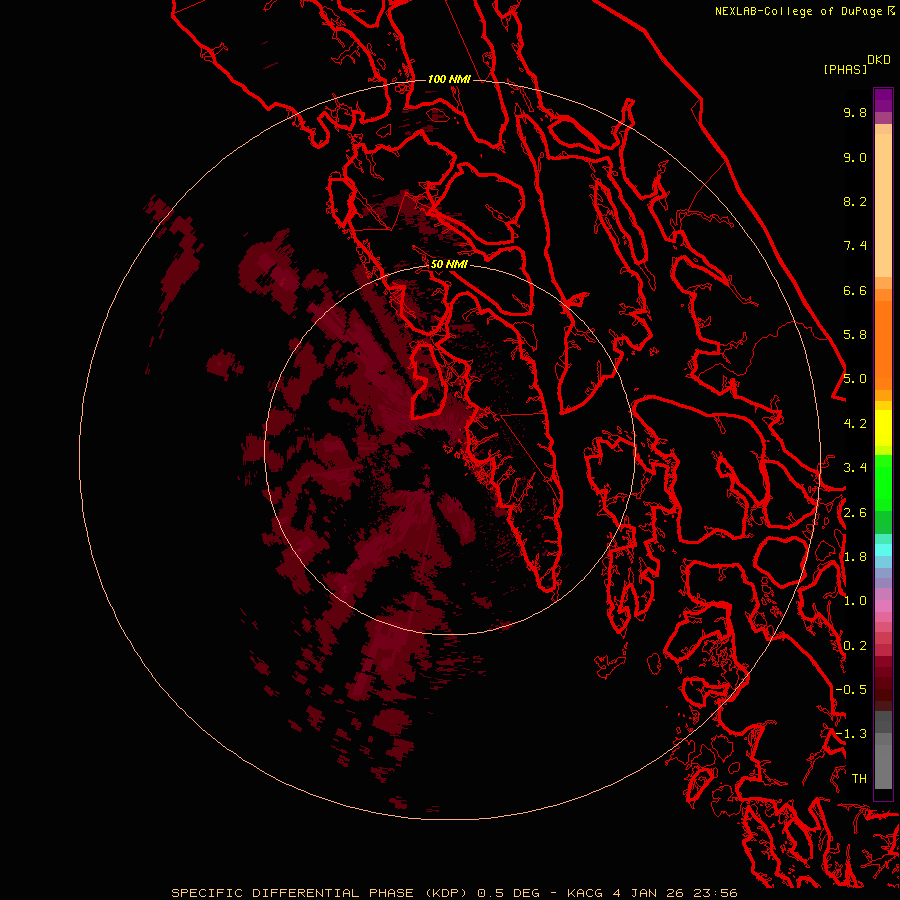
Task: Click the 2.6 value on the color scale
Action: coord(855,513)
